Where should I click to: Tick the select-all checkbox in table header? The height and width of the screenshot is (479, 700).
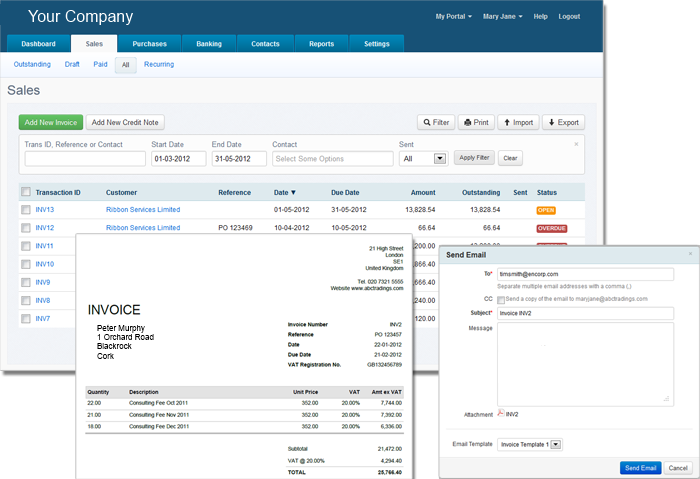click(26, 192)
